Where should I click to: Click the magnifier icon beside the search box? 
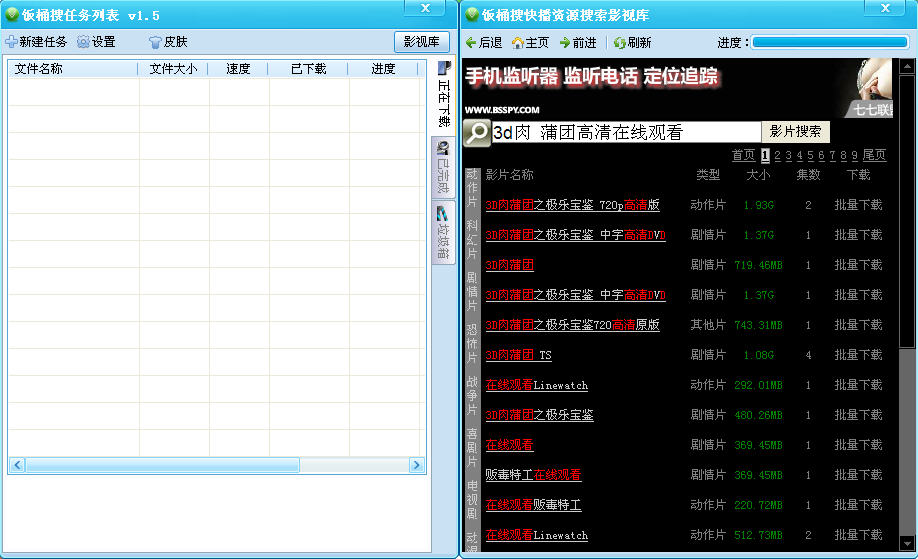(477, 132)
